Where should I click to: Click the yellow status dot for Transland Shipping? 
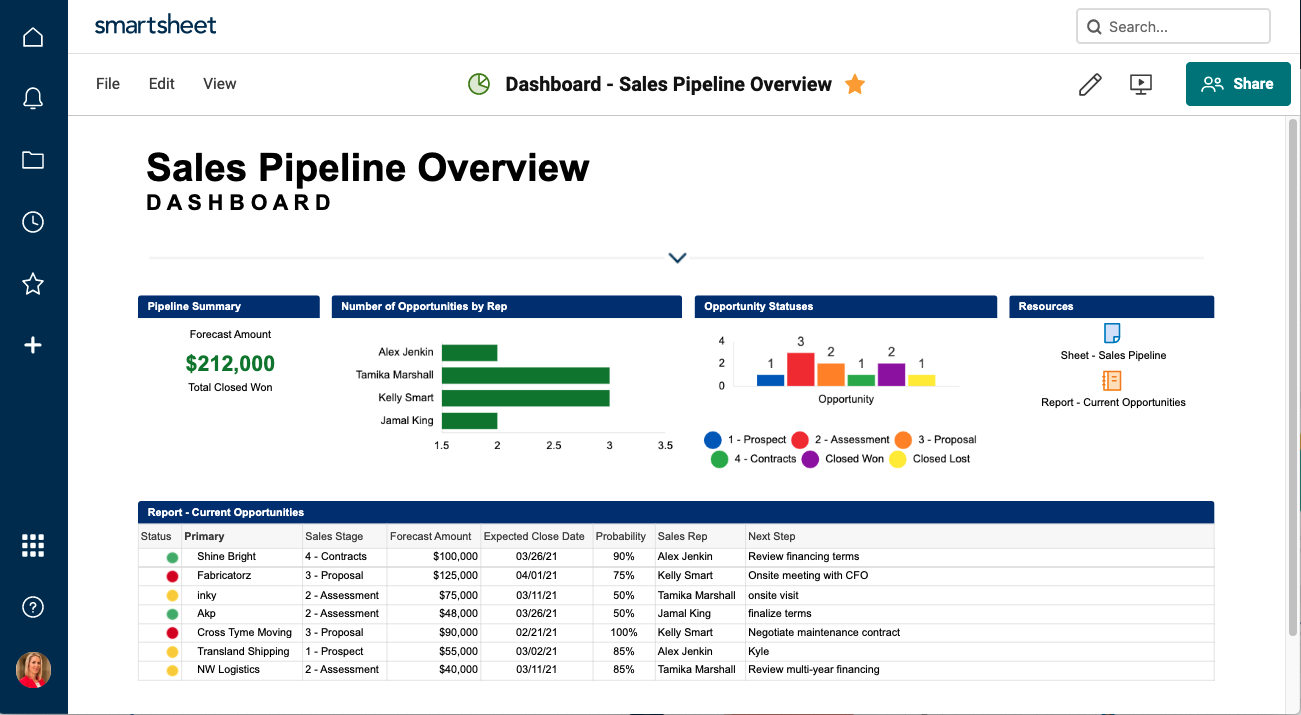[x=172, y=652]
